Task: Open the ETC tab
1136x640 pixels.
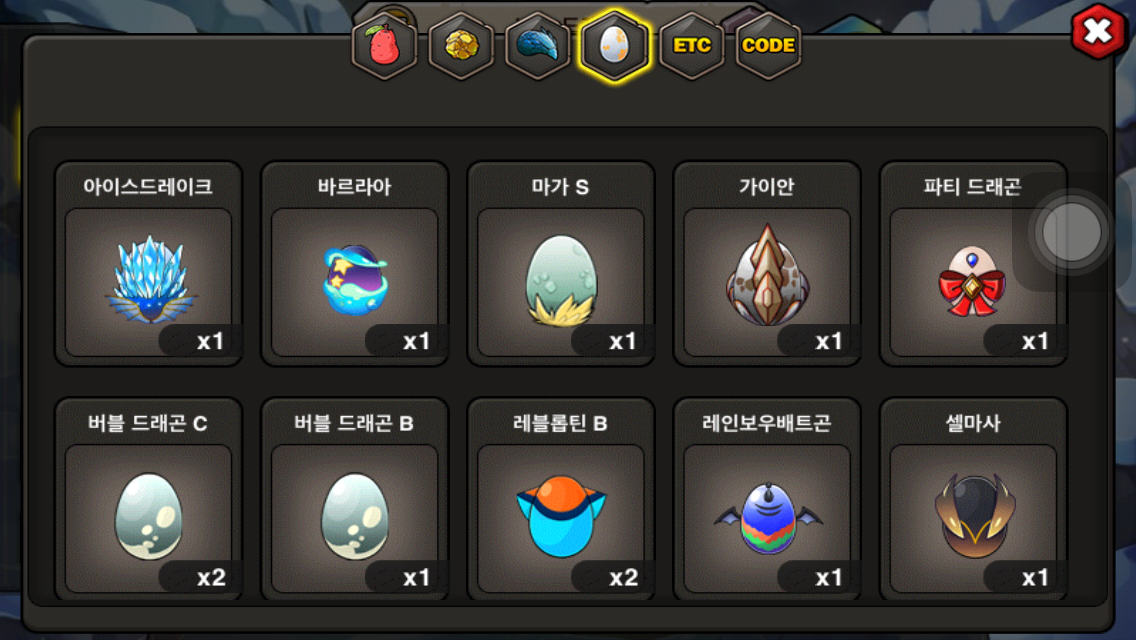Action: coord(692,46)
